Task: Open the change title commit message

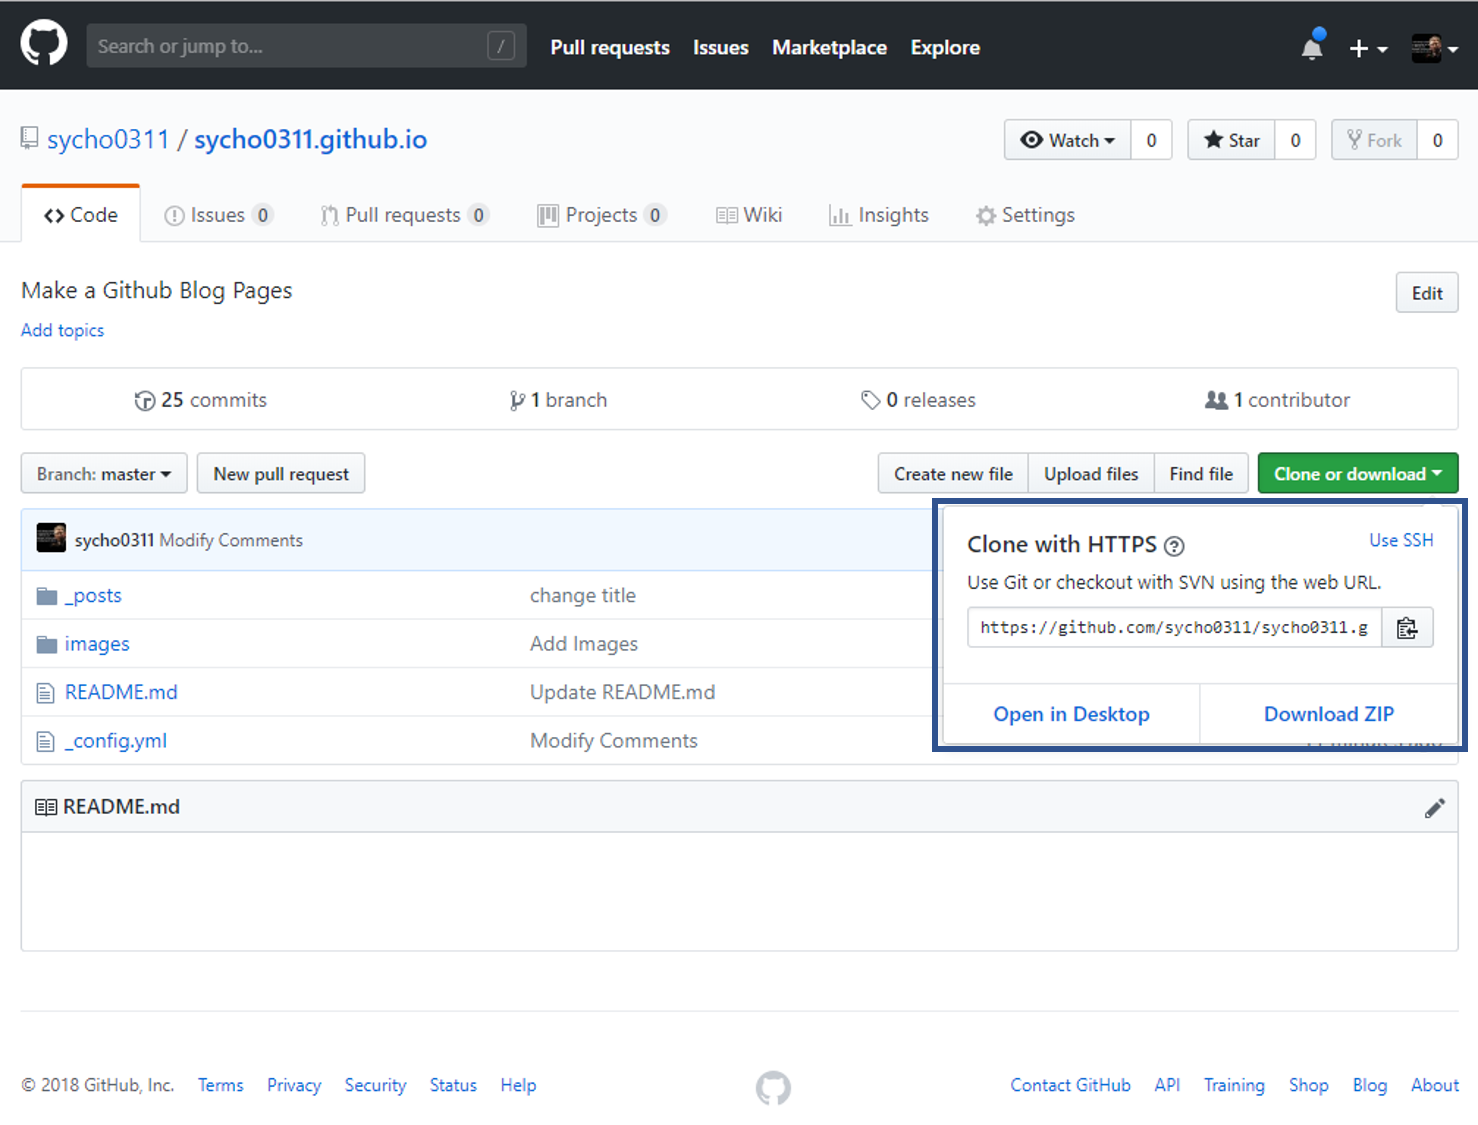Action: 583,595
